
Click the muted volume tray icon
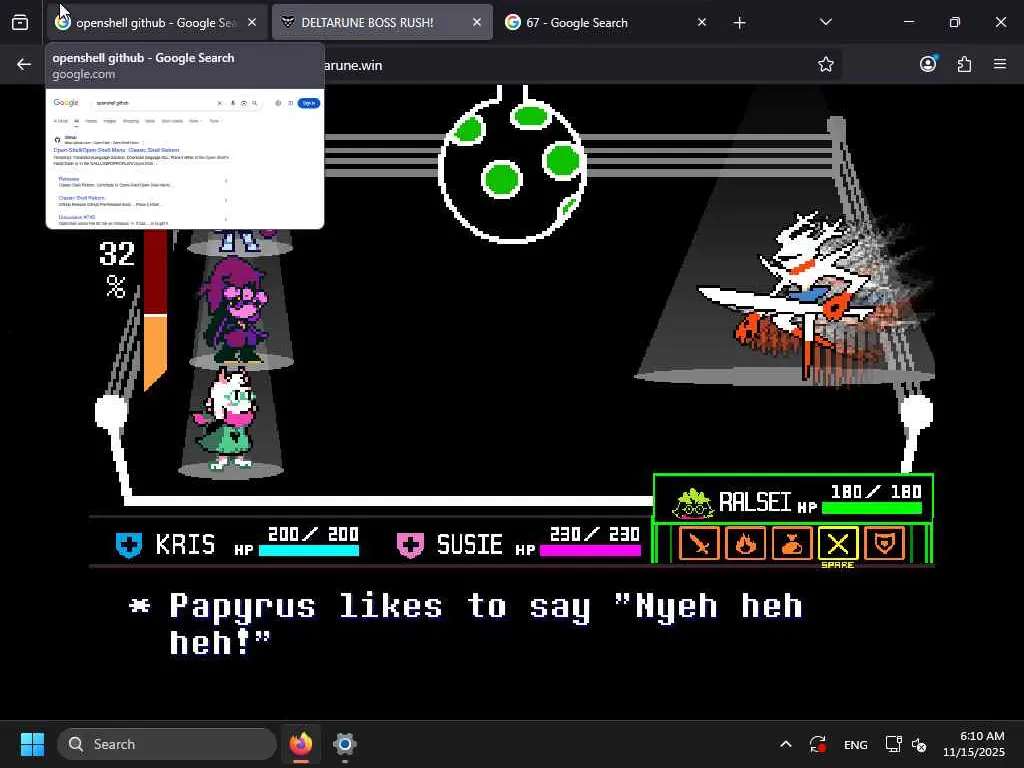(x=919, y=744)
